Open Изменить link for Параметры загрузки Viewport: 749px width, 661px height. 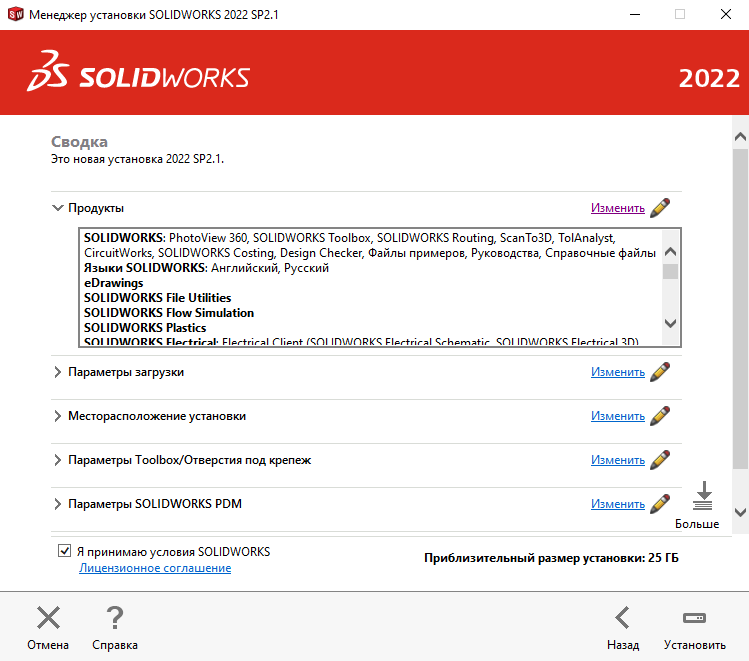(618, 372)
